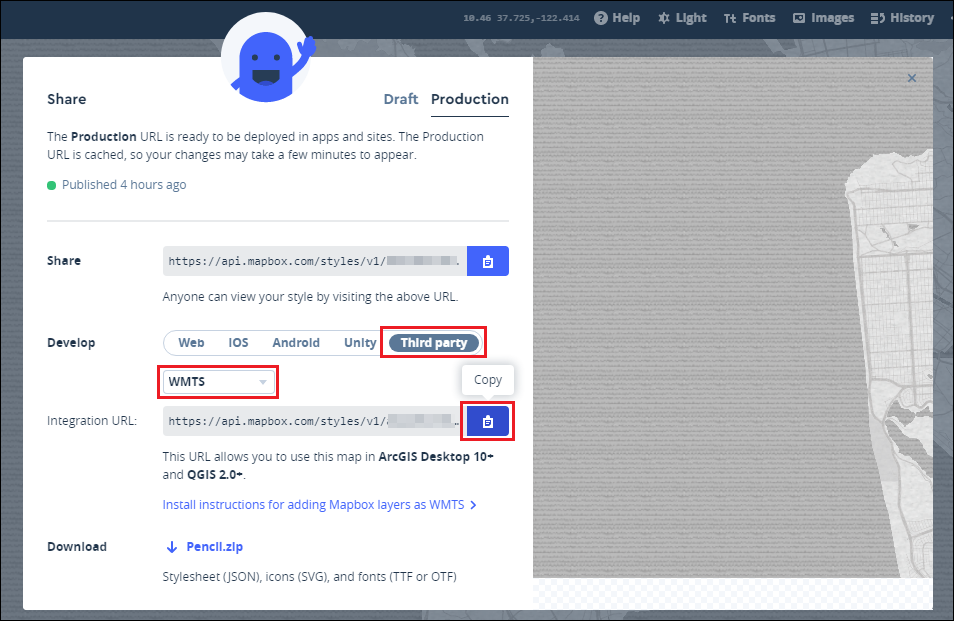
Task: Click the chevron after the WMTS instructions link
Action: [x=473, y=505]
